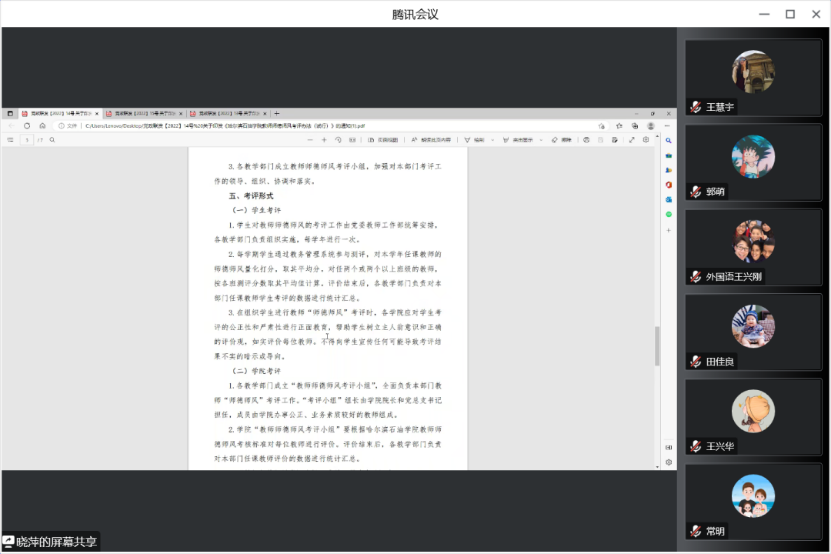Click the browser refresh button
Screen dimensions: 831x554
(x=26, y=126)
